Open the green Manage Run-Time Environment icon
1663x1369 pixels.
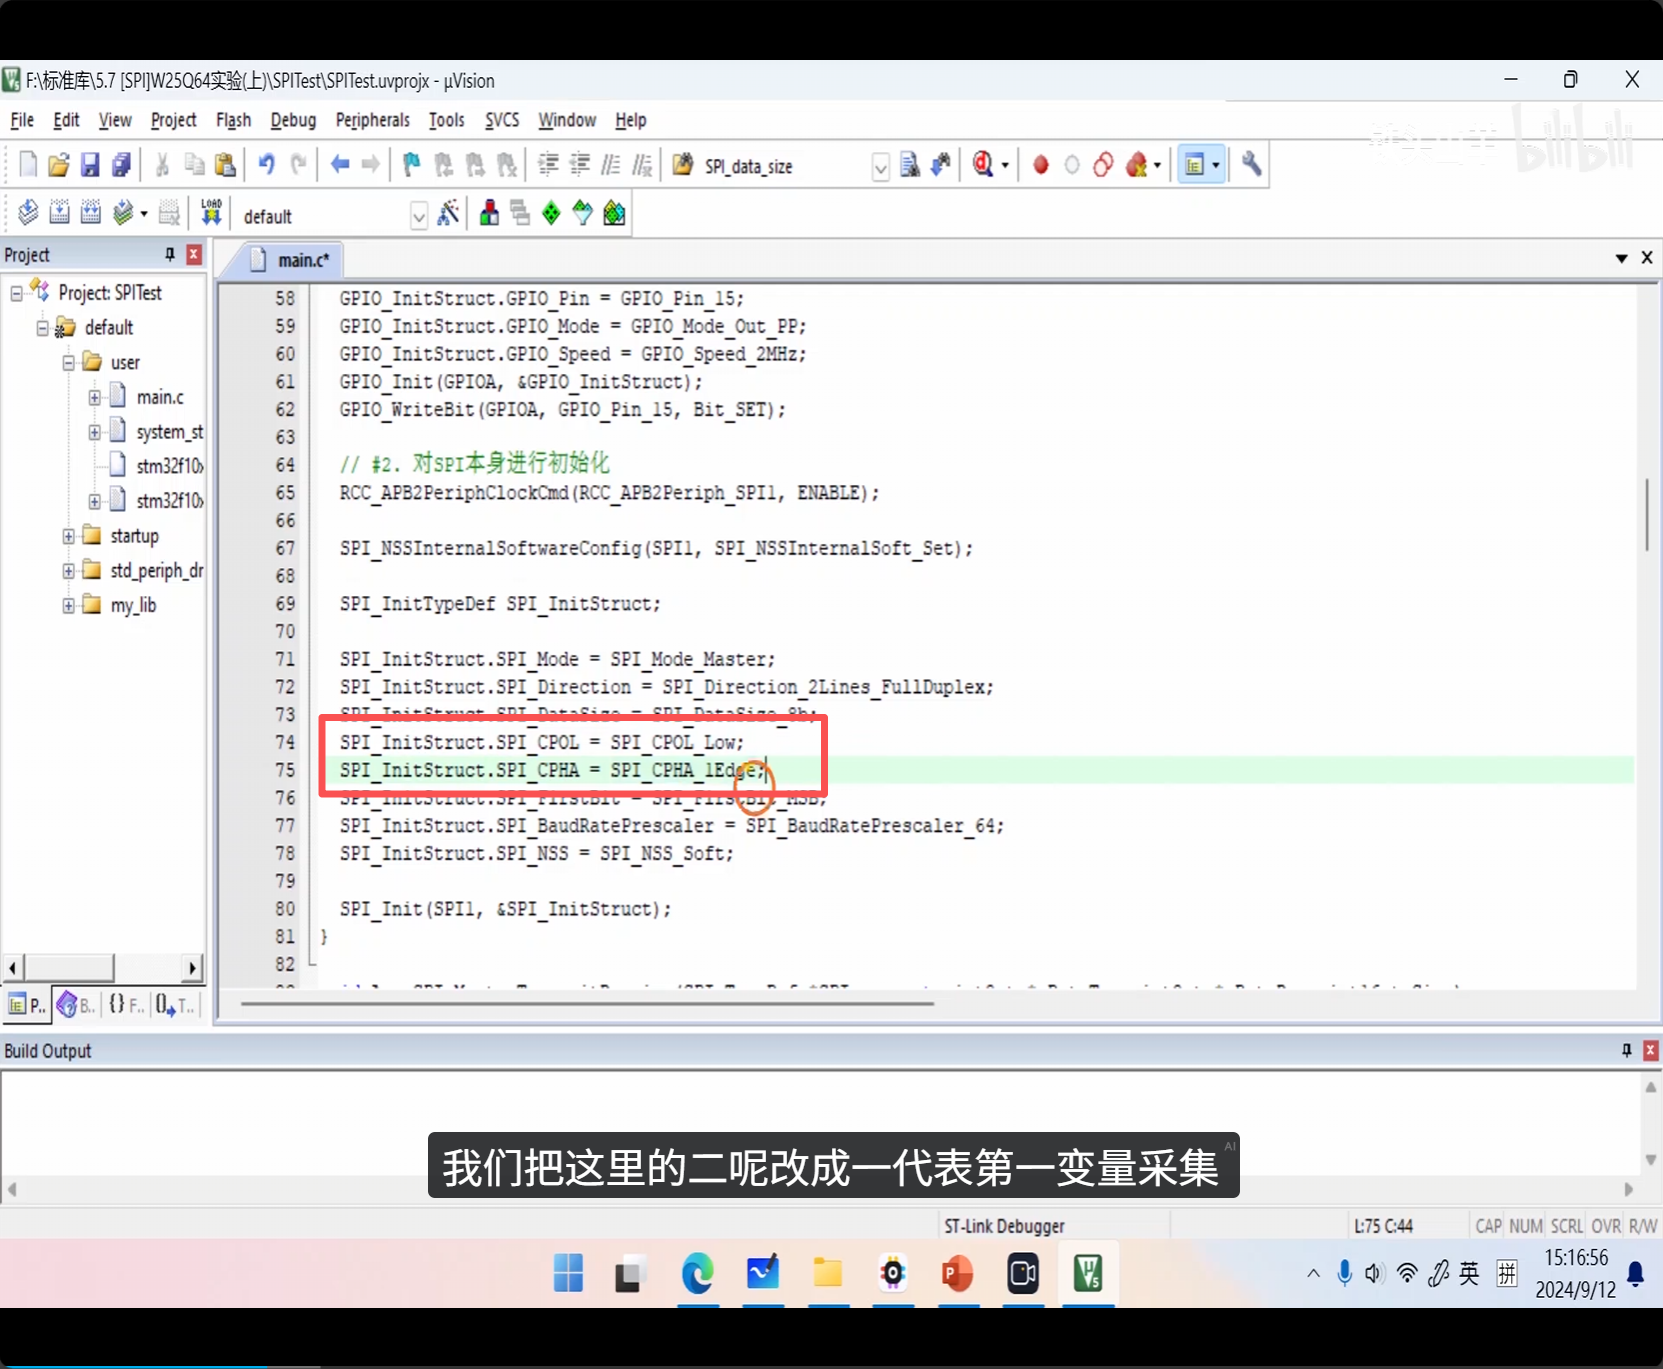point(551,212)
